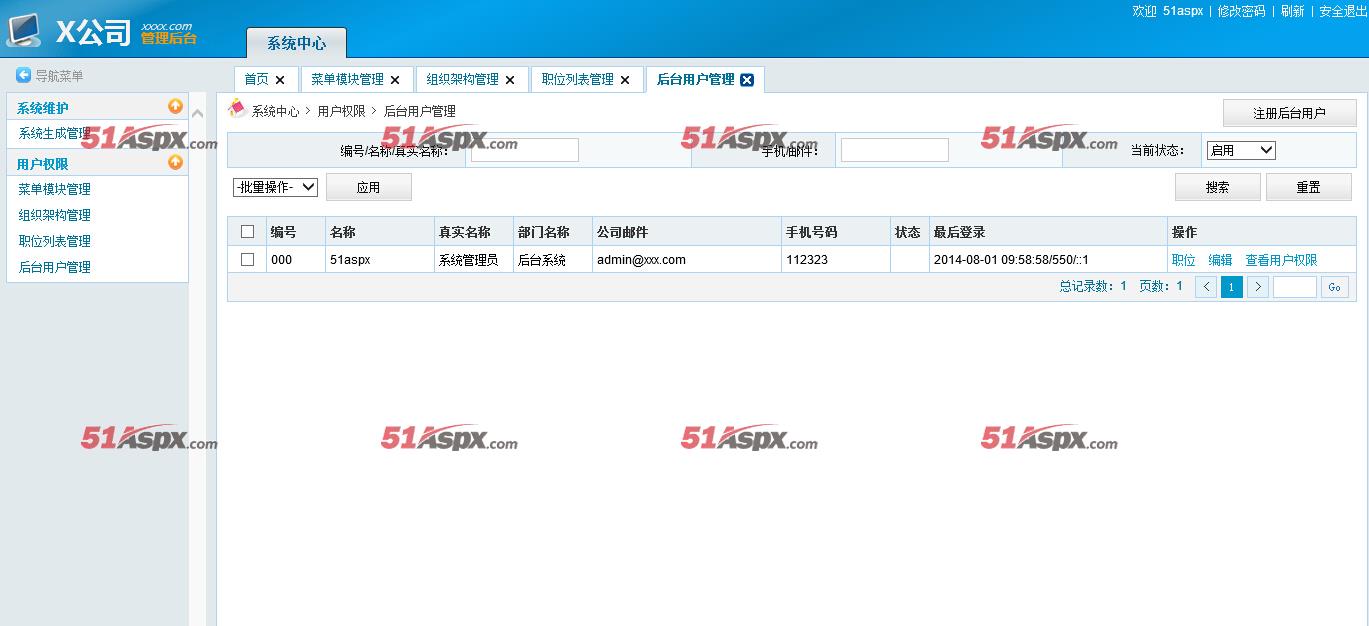Close the 菜单模块管理 tab
The image size is (1369, 626).
click(395, 80)
